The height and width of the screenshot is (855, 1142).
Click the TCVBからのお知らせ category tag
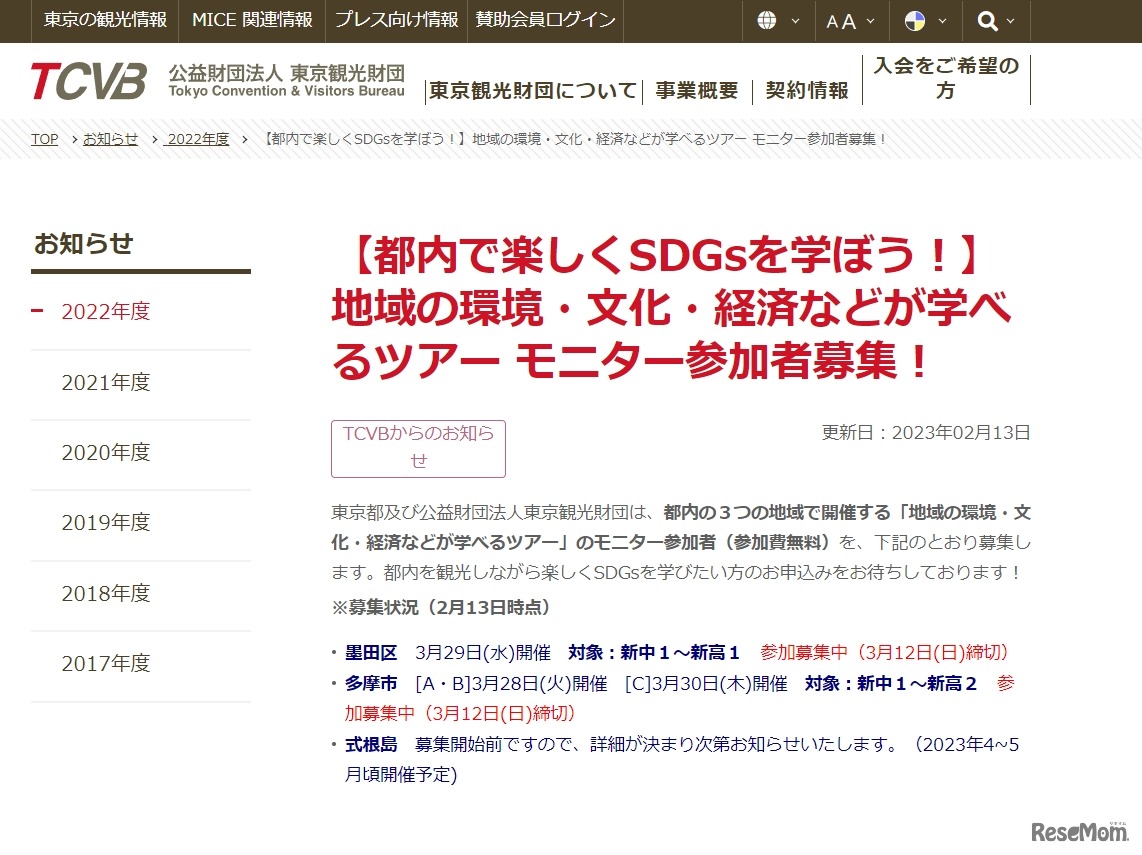tap(418, 448)
